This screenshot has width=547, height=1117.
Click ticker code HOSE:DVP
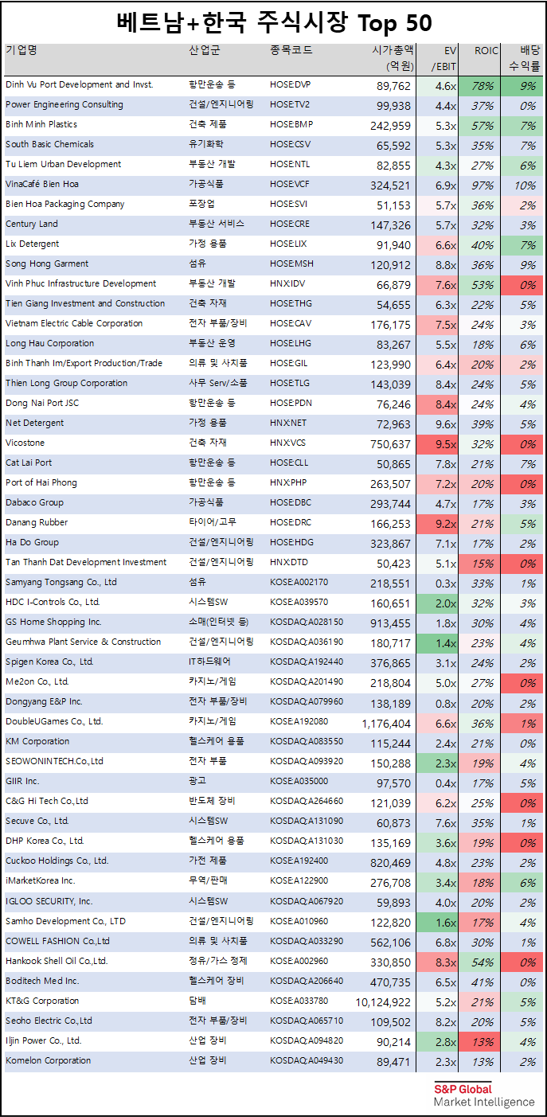coord(291,85)
